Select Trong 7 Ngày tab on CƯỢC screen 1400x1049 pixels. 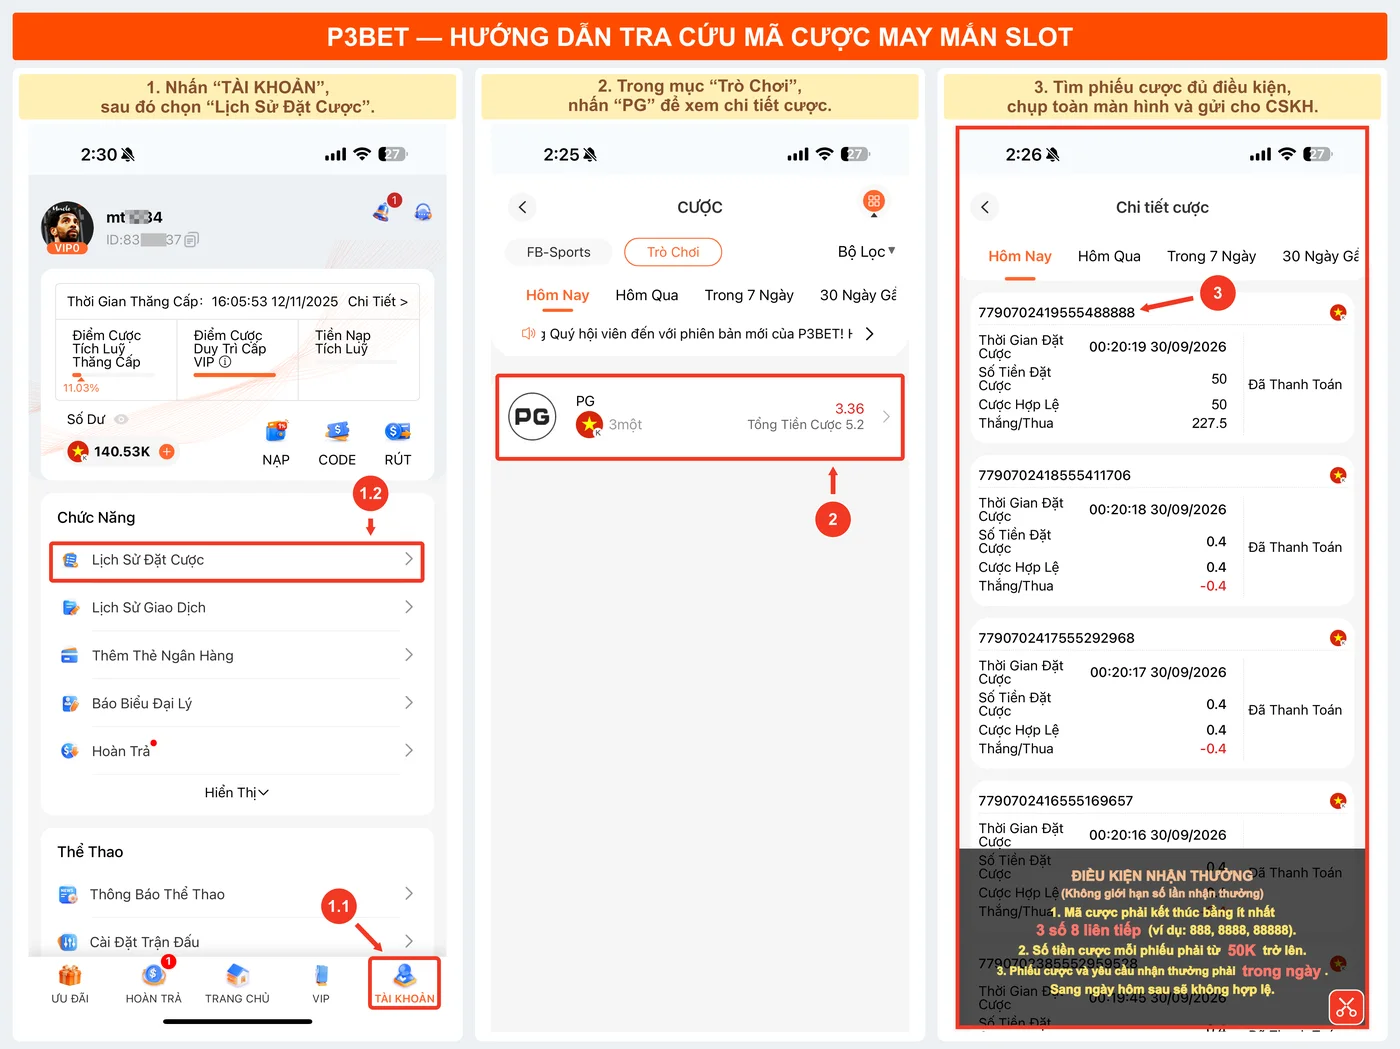(x=749, y=295)
